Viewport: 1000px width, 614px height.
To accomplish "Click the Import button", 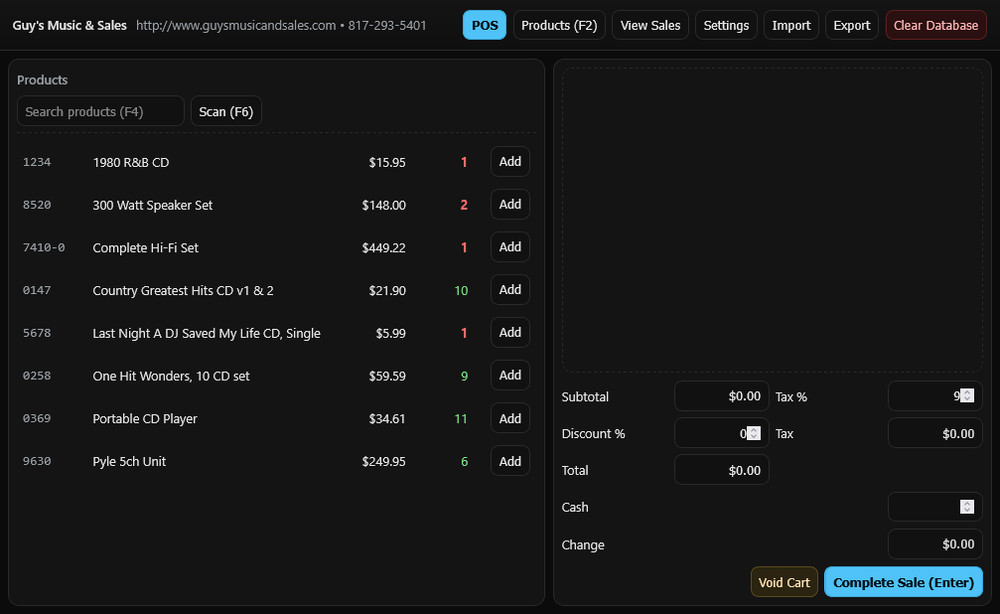I will 790,24.
